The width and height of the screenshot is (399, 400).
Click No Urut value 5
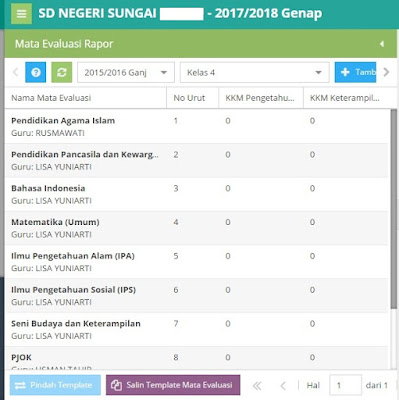tap(176, 256)
